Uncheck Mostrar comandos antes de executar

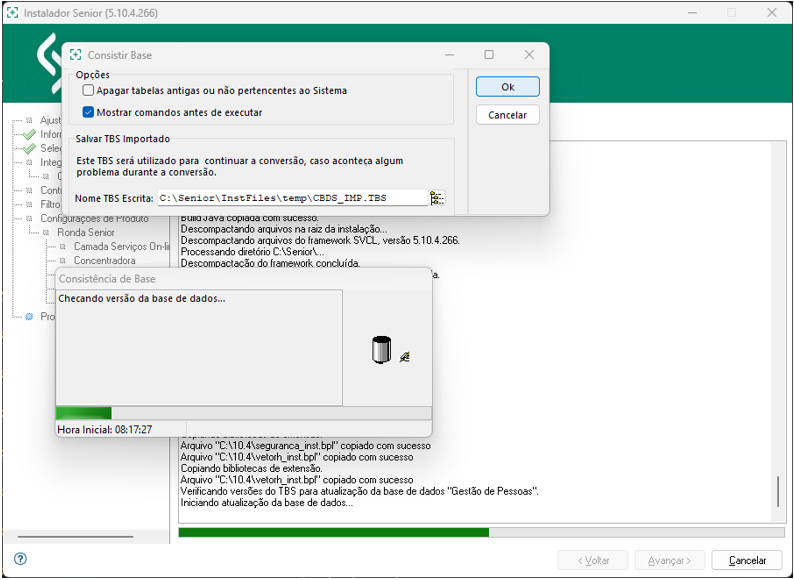[88, 112]
